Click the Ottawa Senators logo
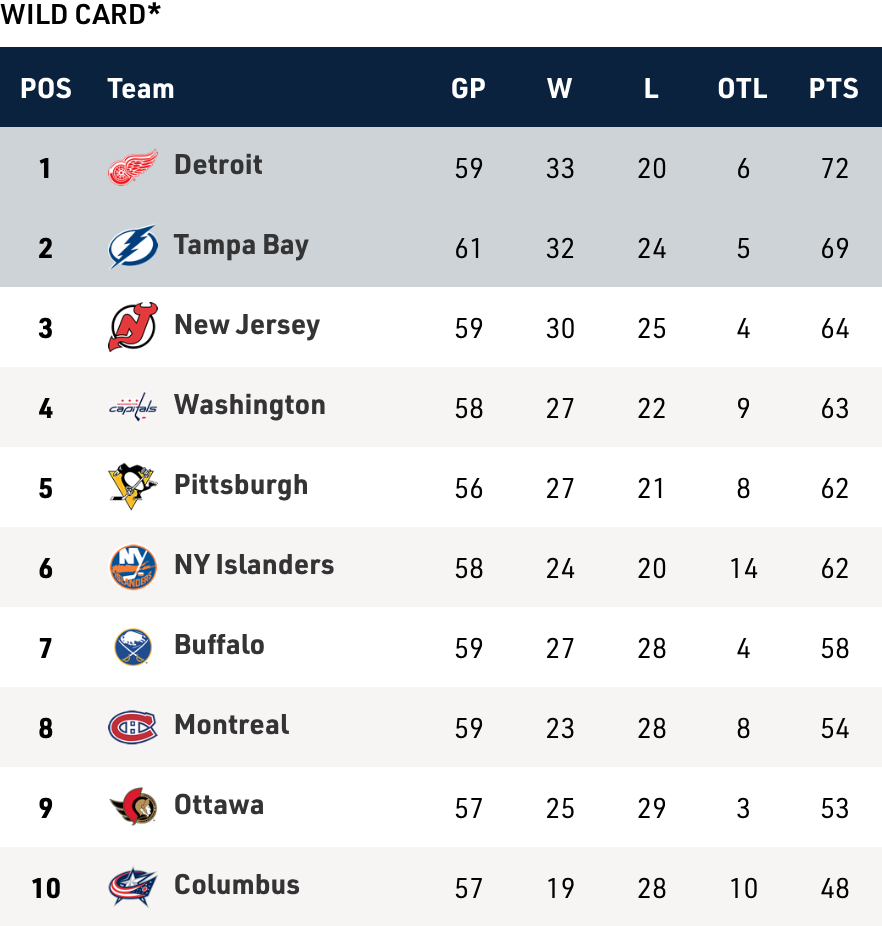 click(x=133, y=807)
